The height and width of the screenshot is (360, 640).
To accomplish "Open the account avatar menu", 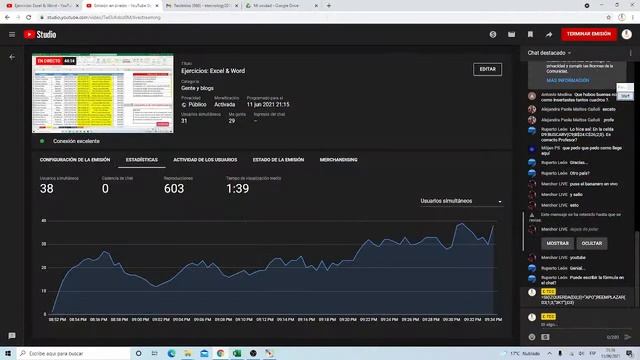I will [627, 34].
